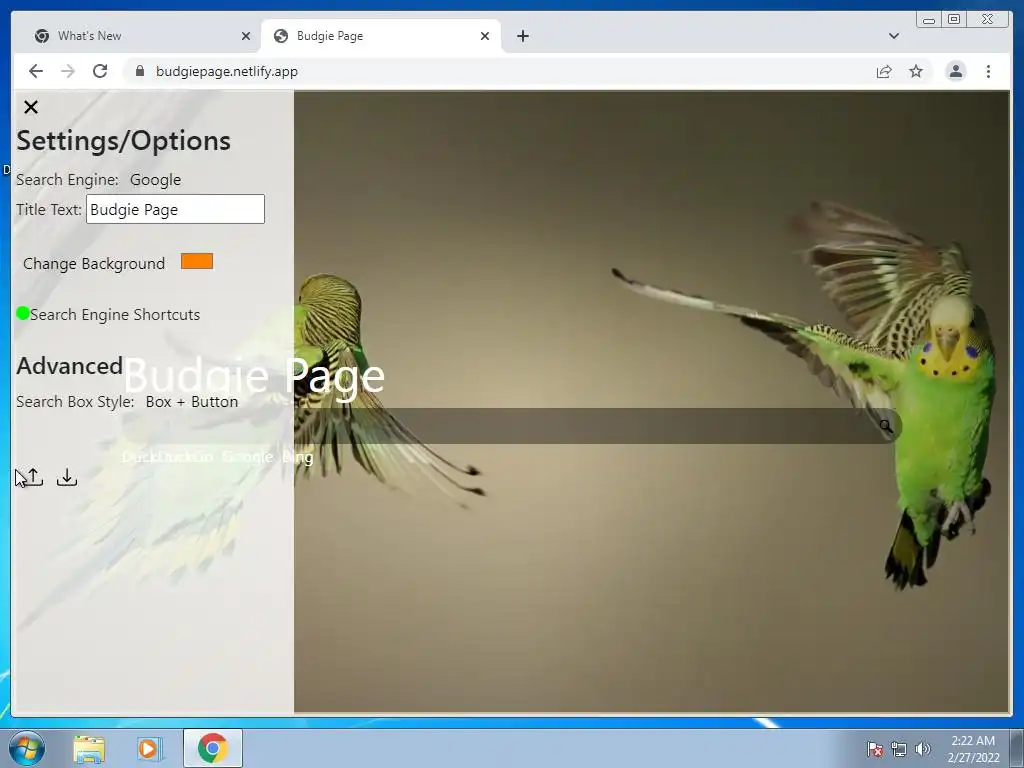Image resolution: width=1024 pixels, height=768 pixels.
Task: Click Change Background label
Action: [x=94, y=264]
